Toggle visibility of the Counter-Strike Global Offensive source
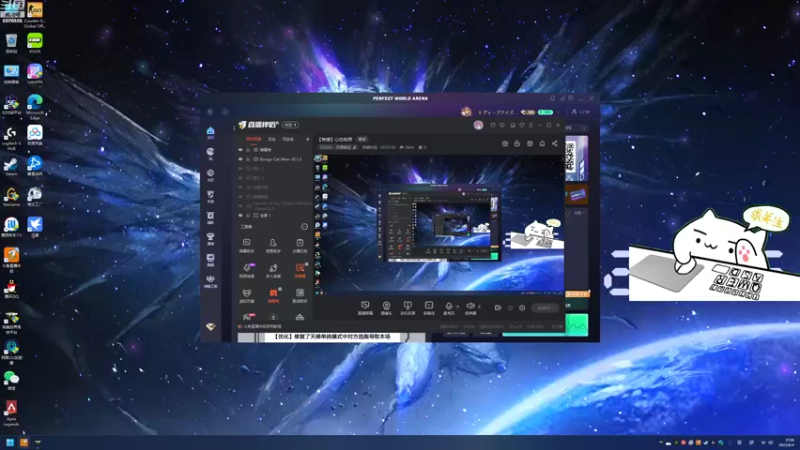This screenshot has width=800, height=450. point(240,206)
